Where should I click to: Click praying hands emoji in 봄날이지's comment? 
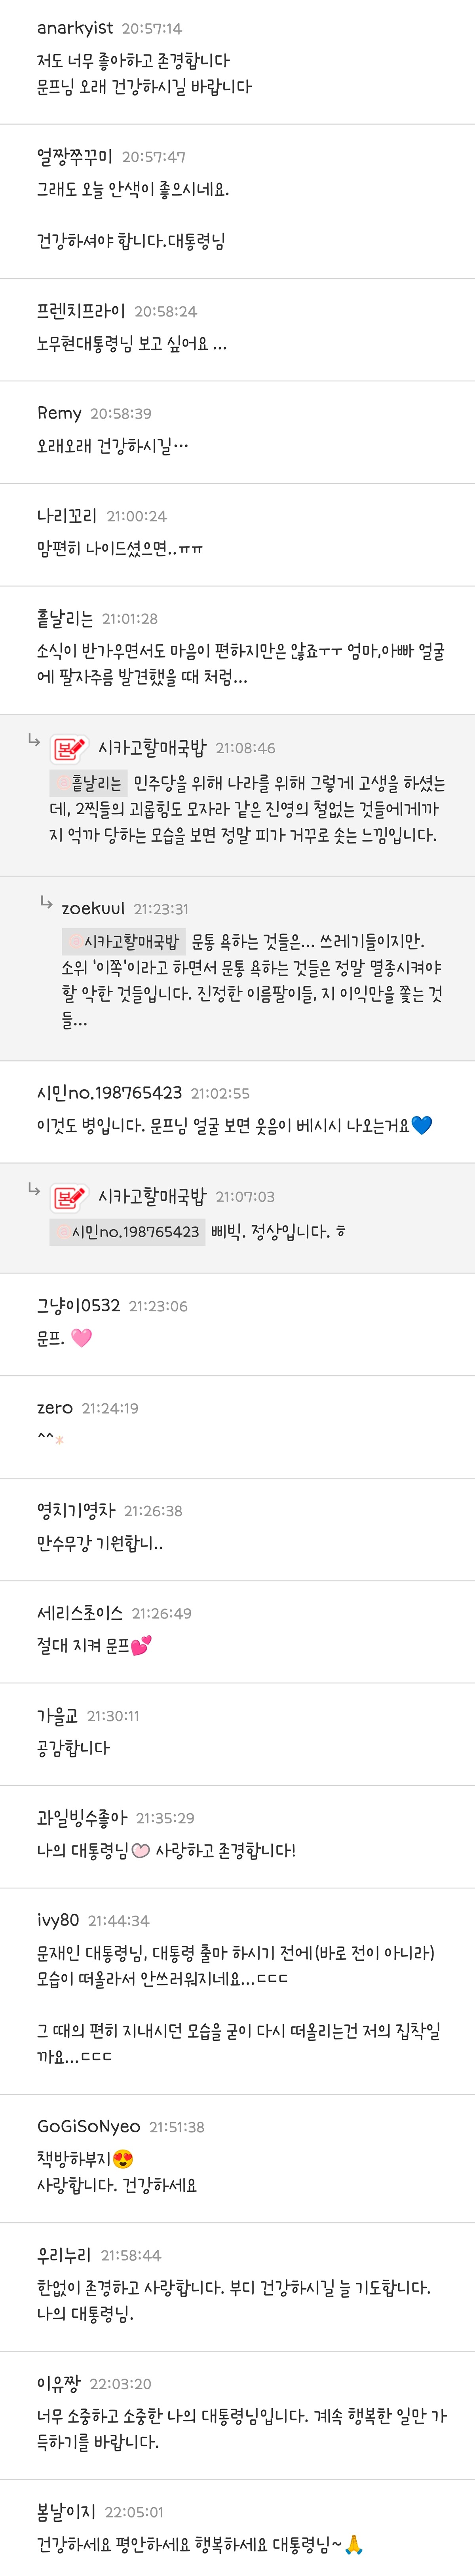coord(355,2544)
